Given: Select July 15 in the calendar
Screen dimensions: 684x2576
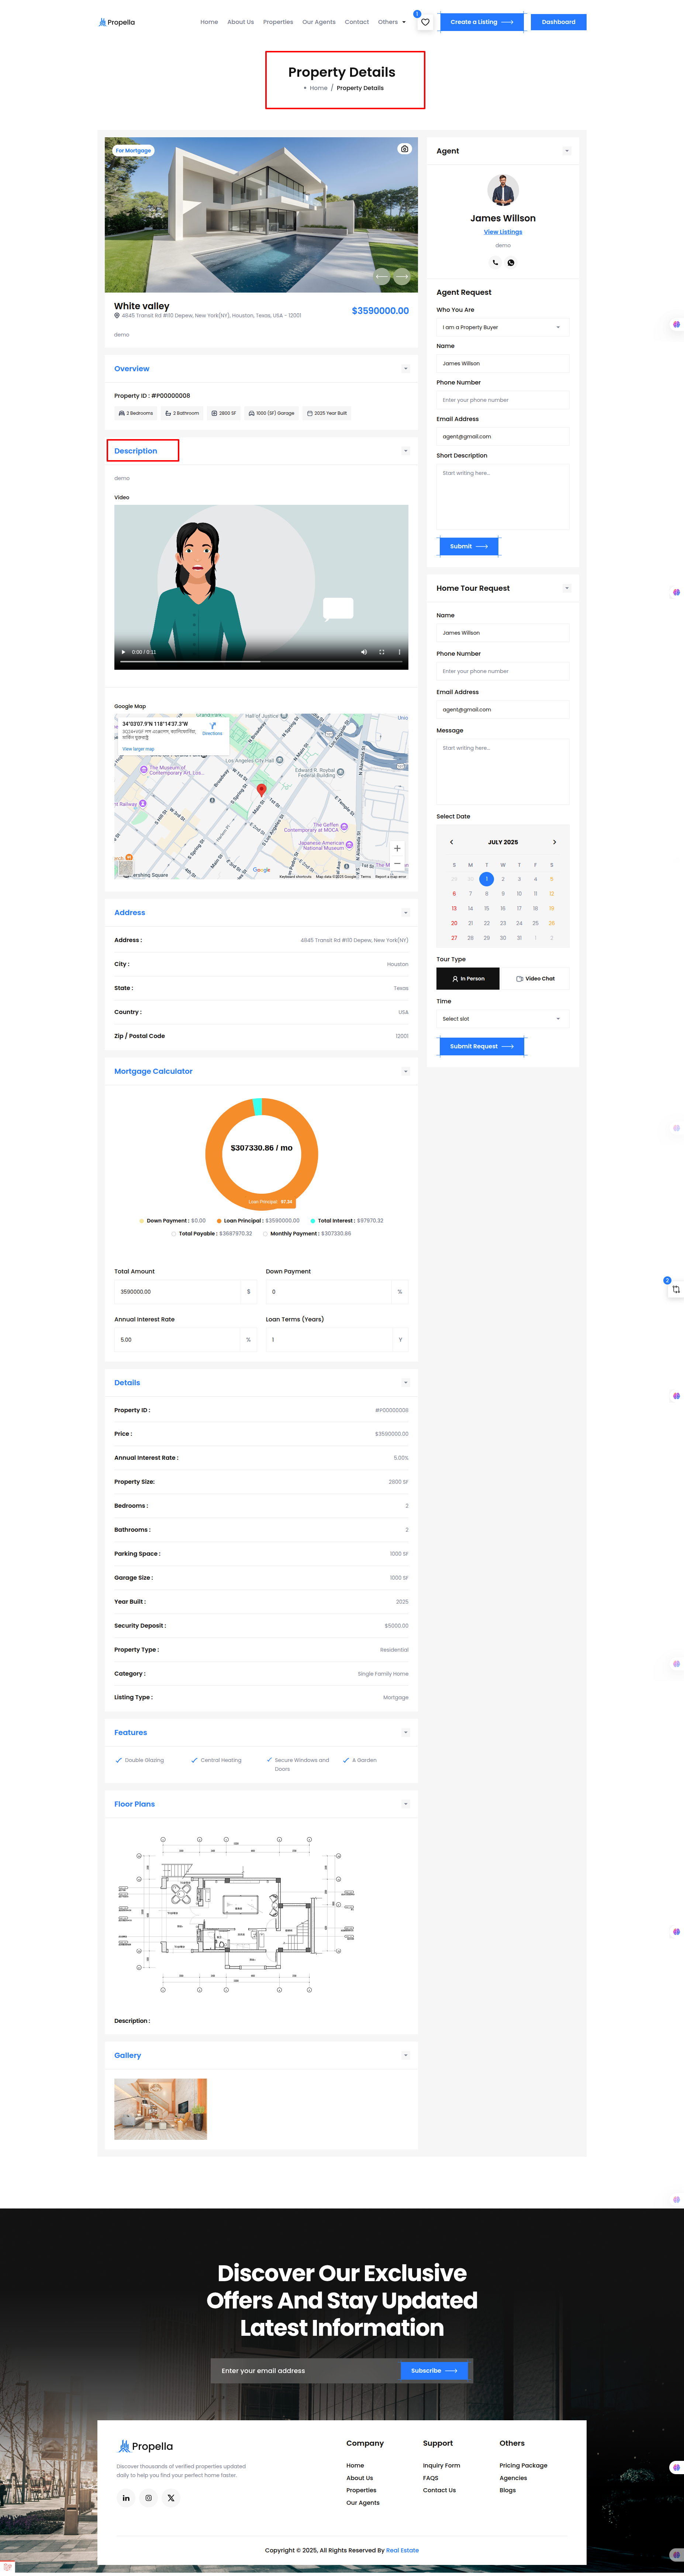Looking at the screenshot, I should (487, 908).
